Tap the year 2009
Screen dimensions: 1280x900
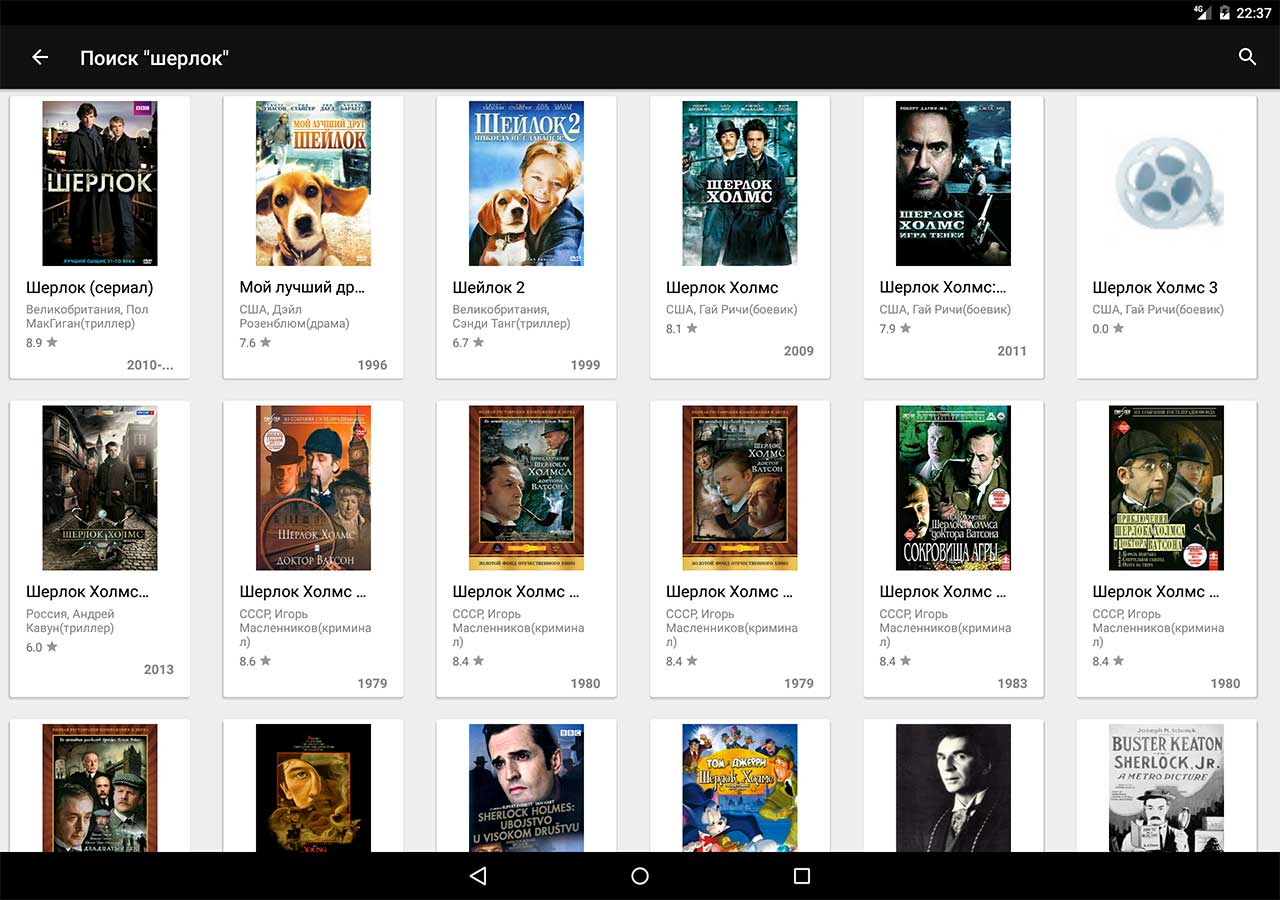click(x=799, y=351)
